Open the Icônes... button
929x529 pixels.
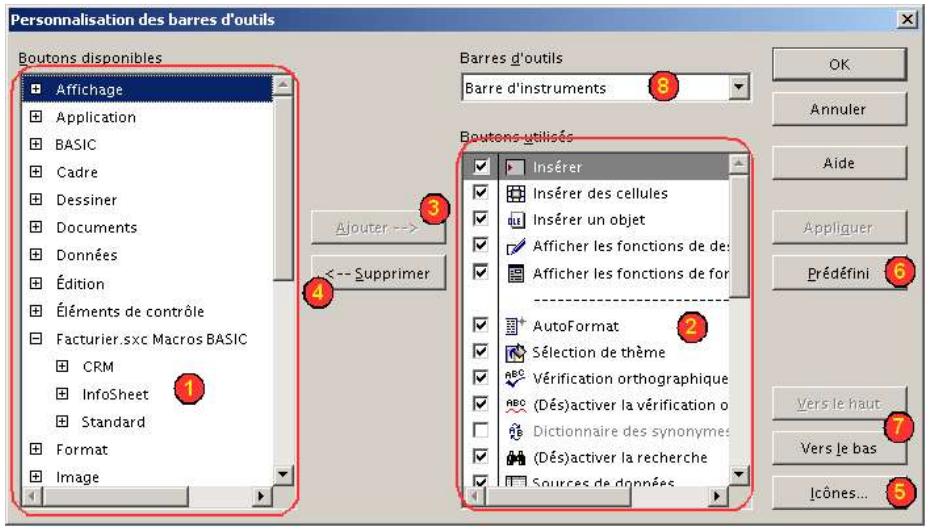point(839,493)
